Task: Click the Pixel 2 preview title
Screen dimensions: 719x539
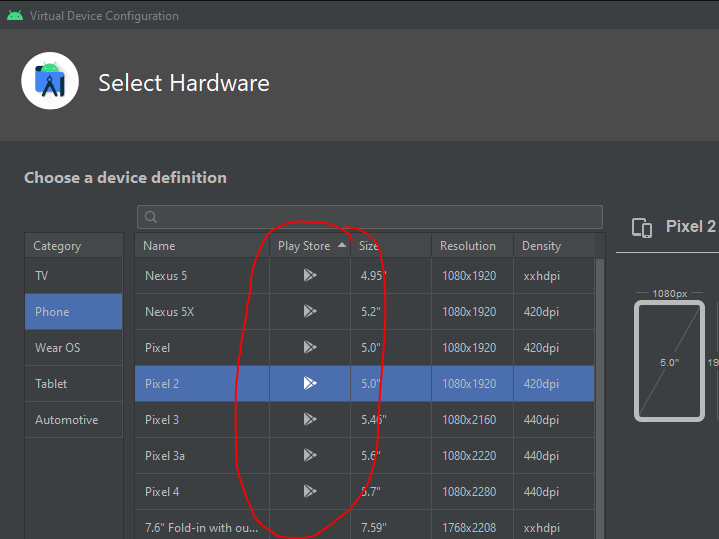Action: (x=690, y=227)
